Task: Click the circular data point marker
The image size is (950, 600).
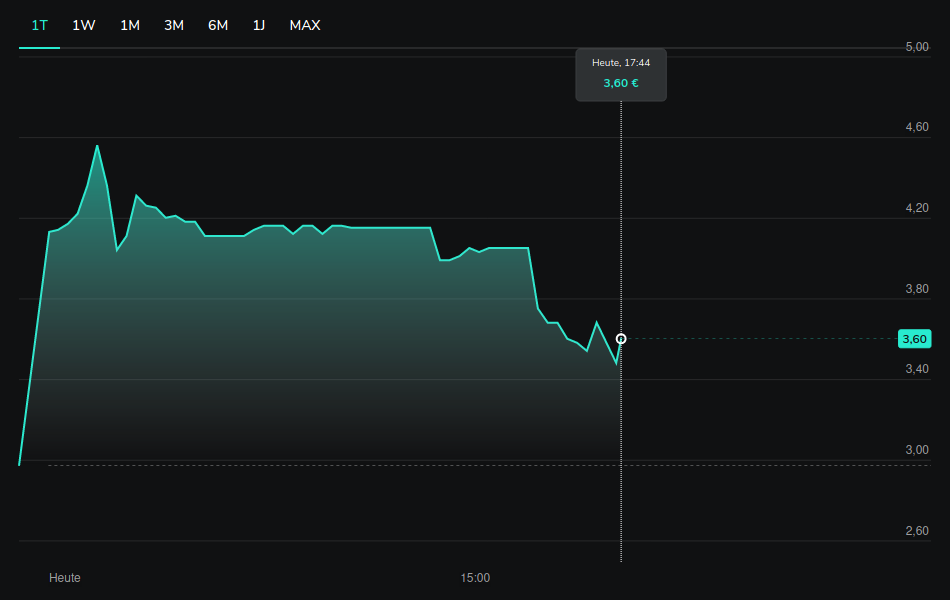Action: coord(621,339)
